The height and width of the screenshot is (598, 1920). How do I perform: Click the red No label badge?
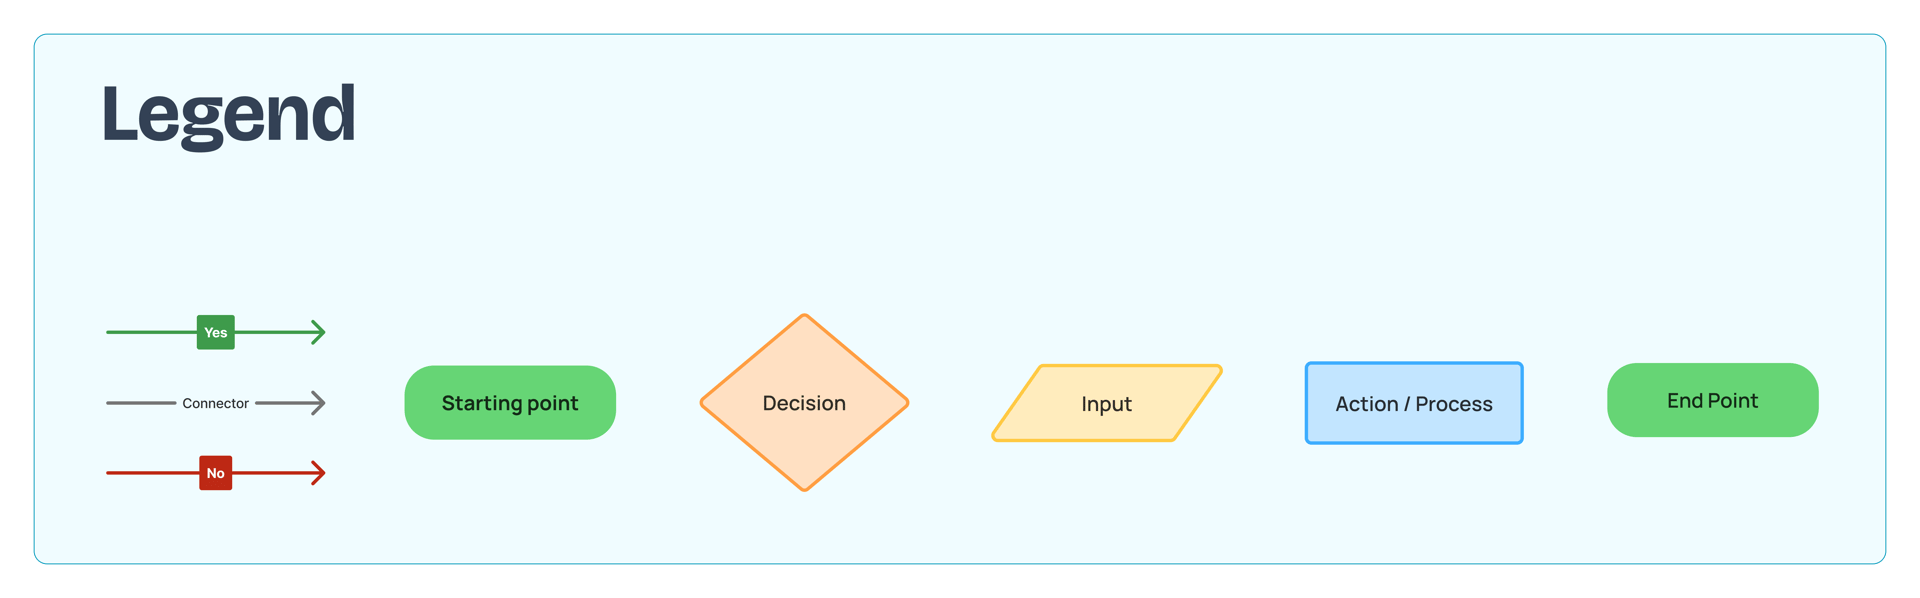(x=215, y=473)
